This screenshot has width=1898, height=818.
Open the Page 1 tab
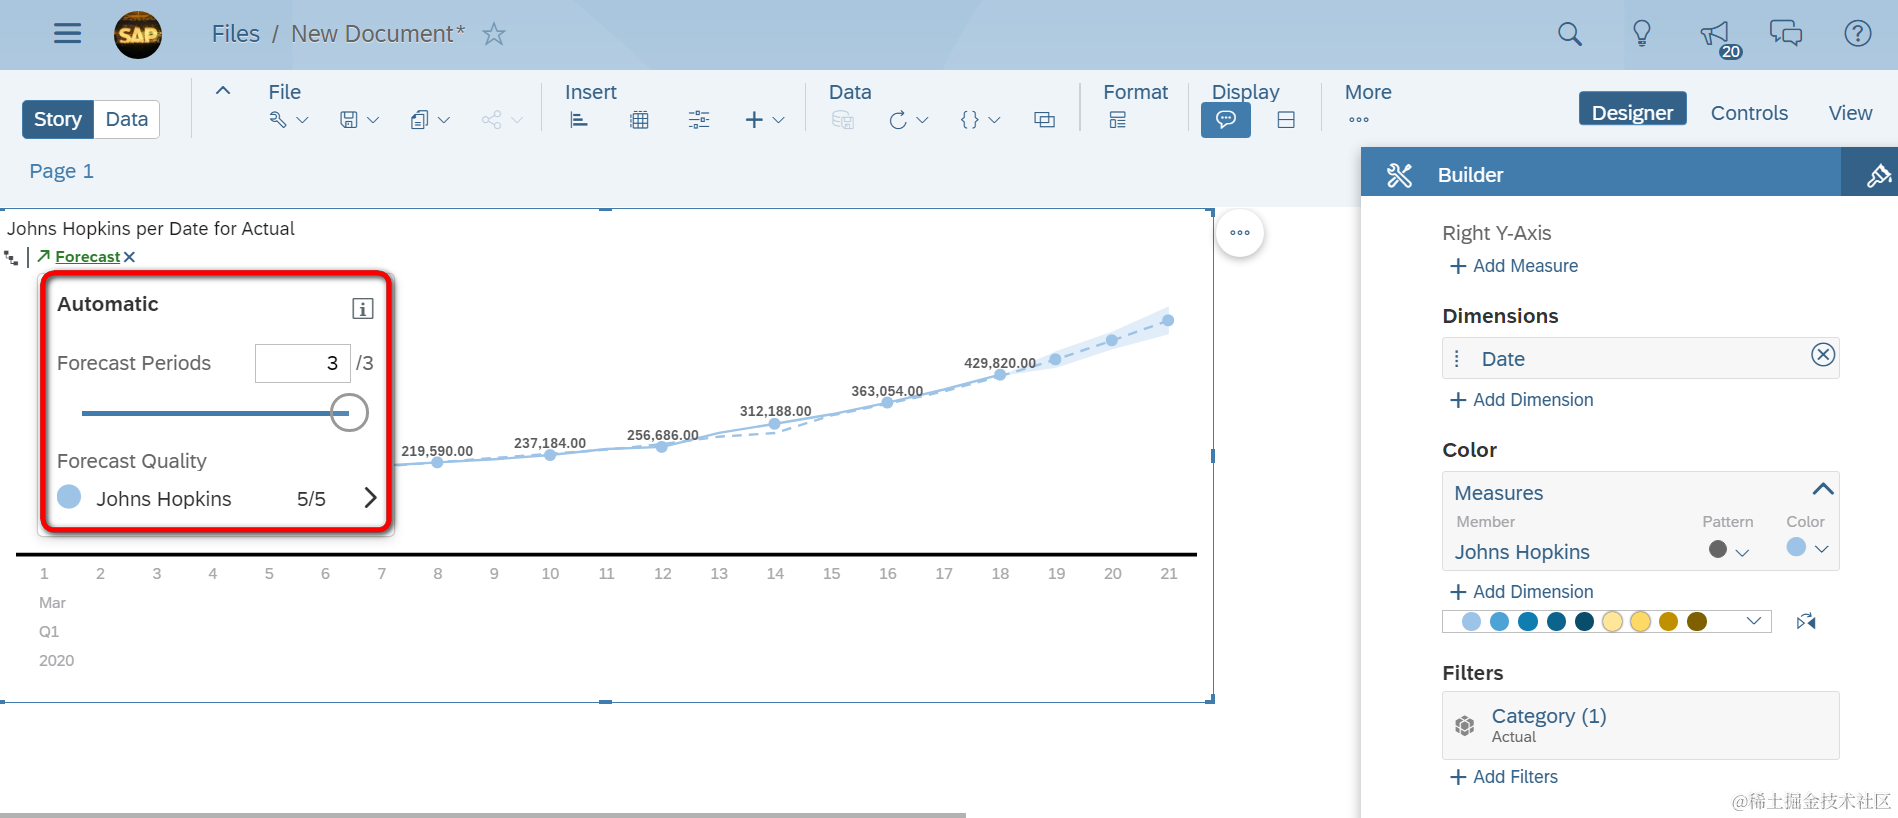coord(61,171)
